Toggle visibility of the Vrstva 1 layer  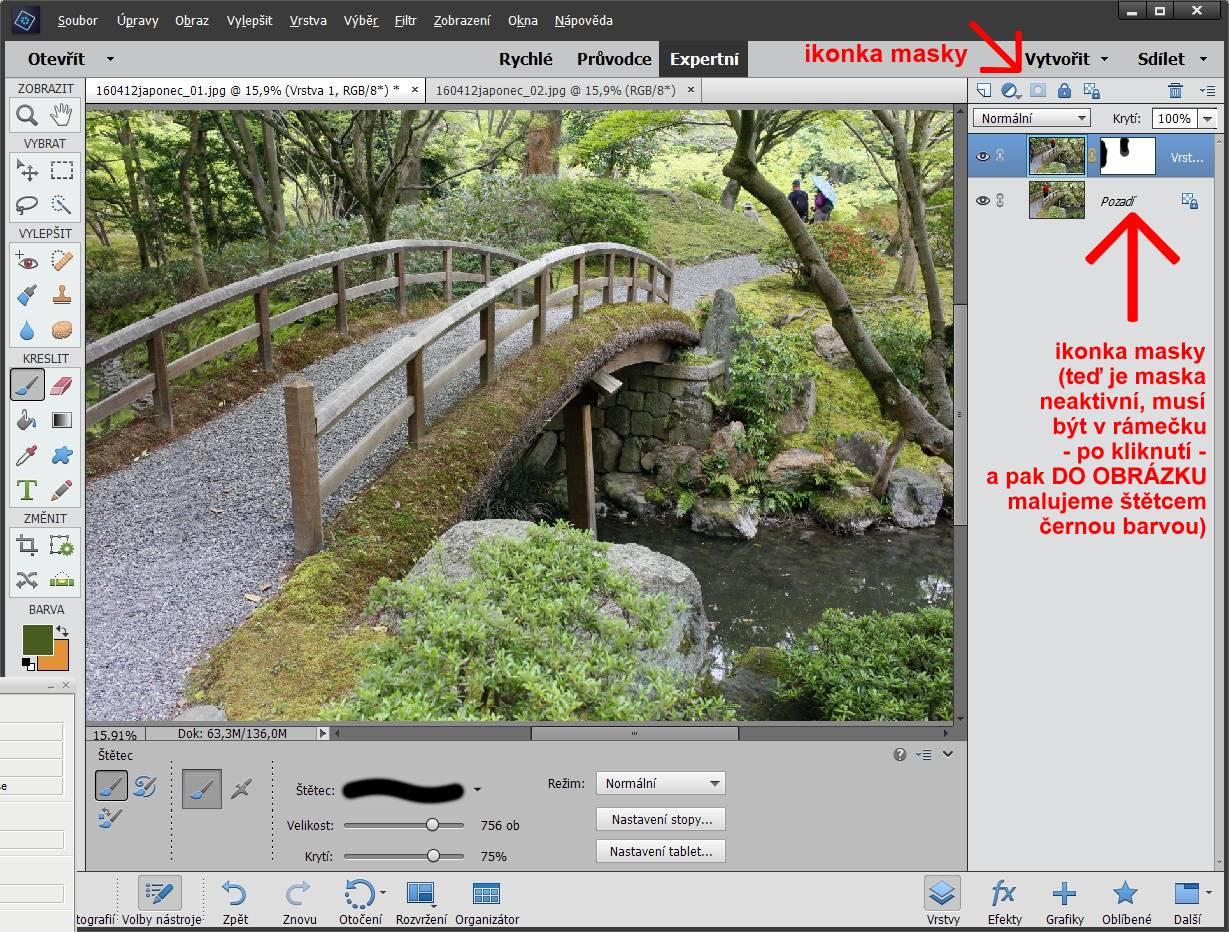click(983, 156)
